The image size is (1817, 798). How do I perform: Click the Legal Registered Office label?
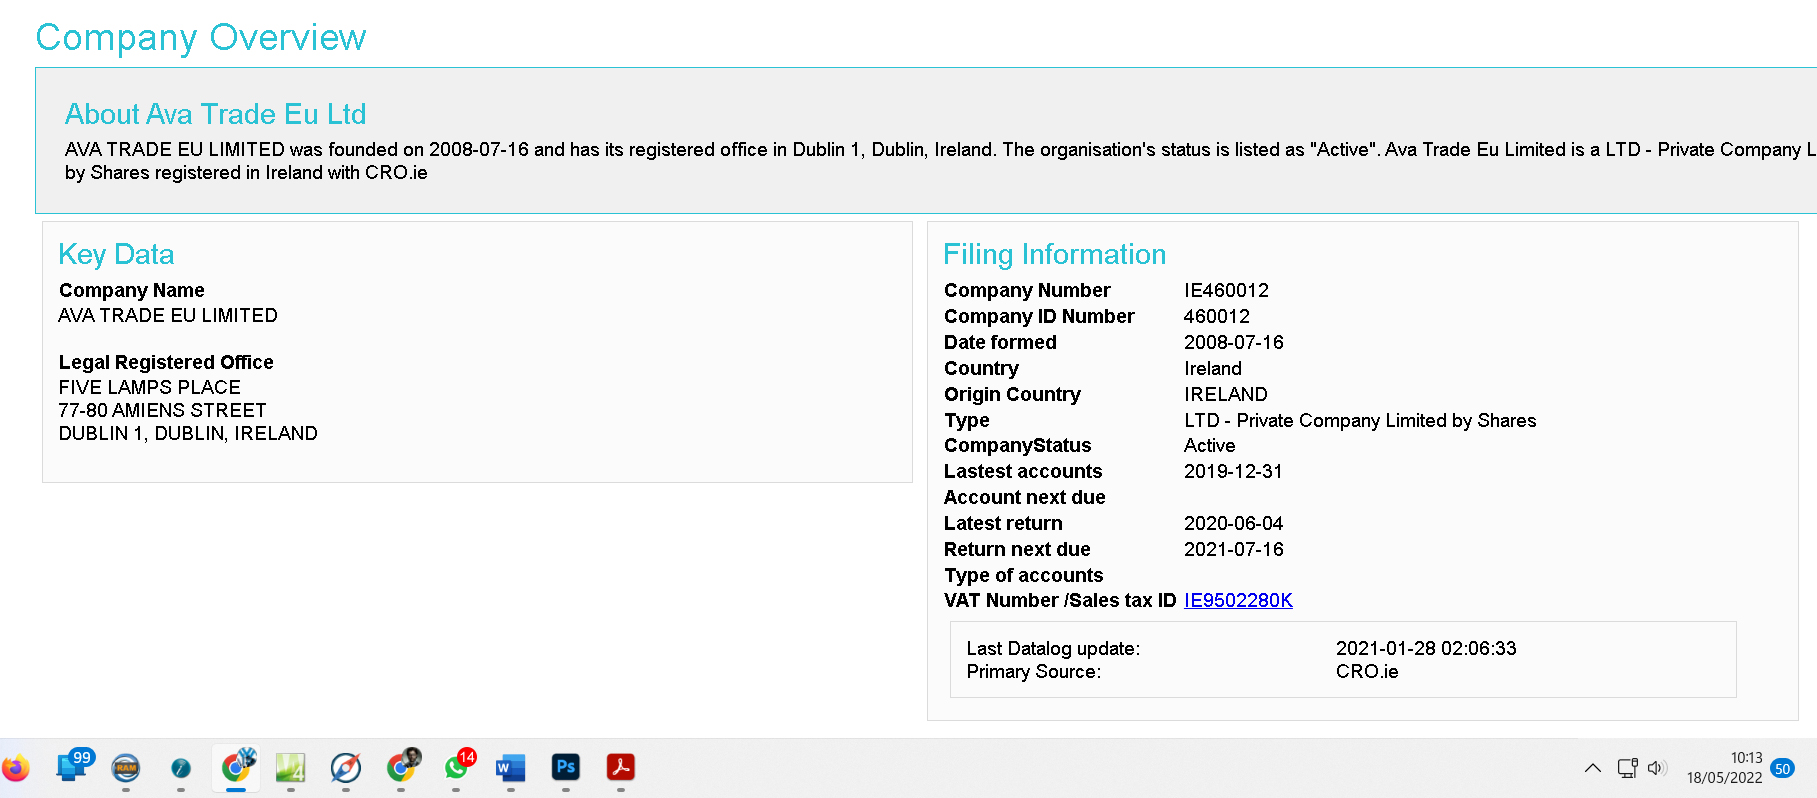166,362
